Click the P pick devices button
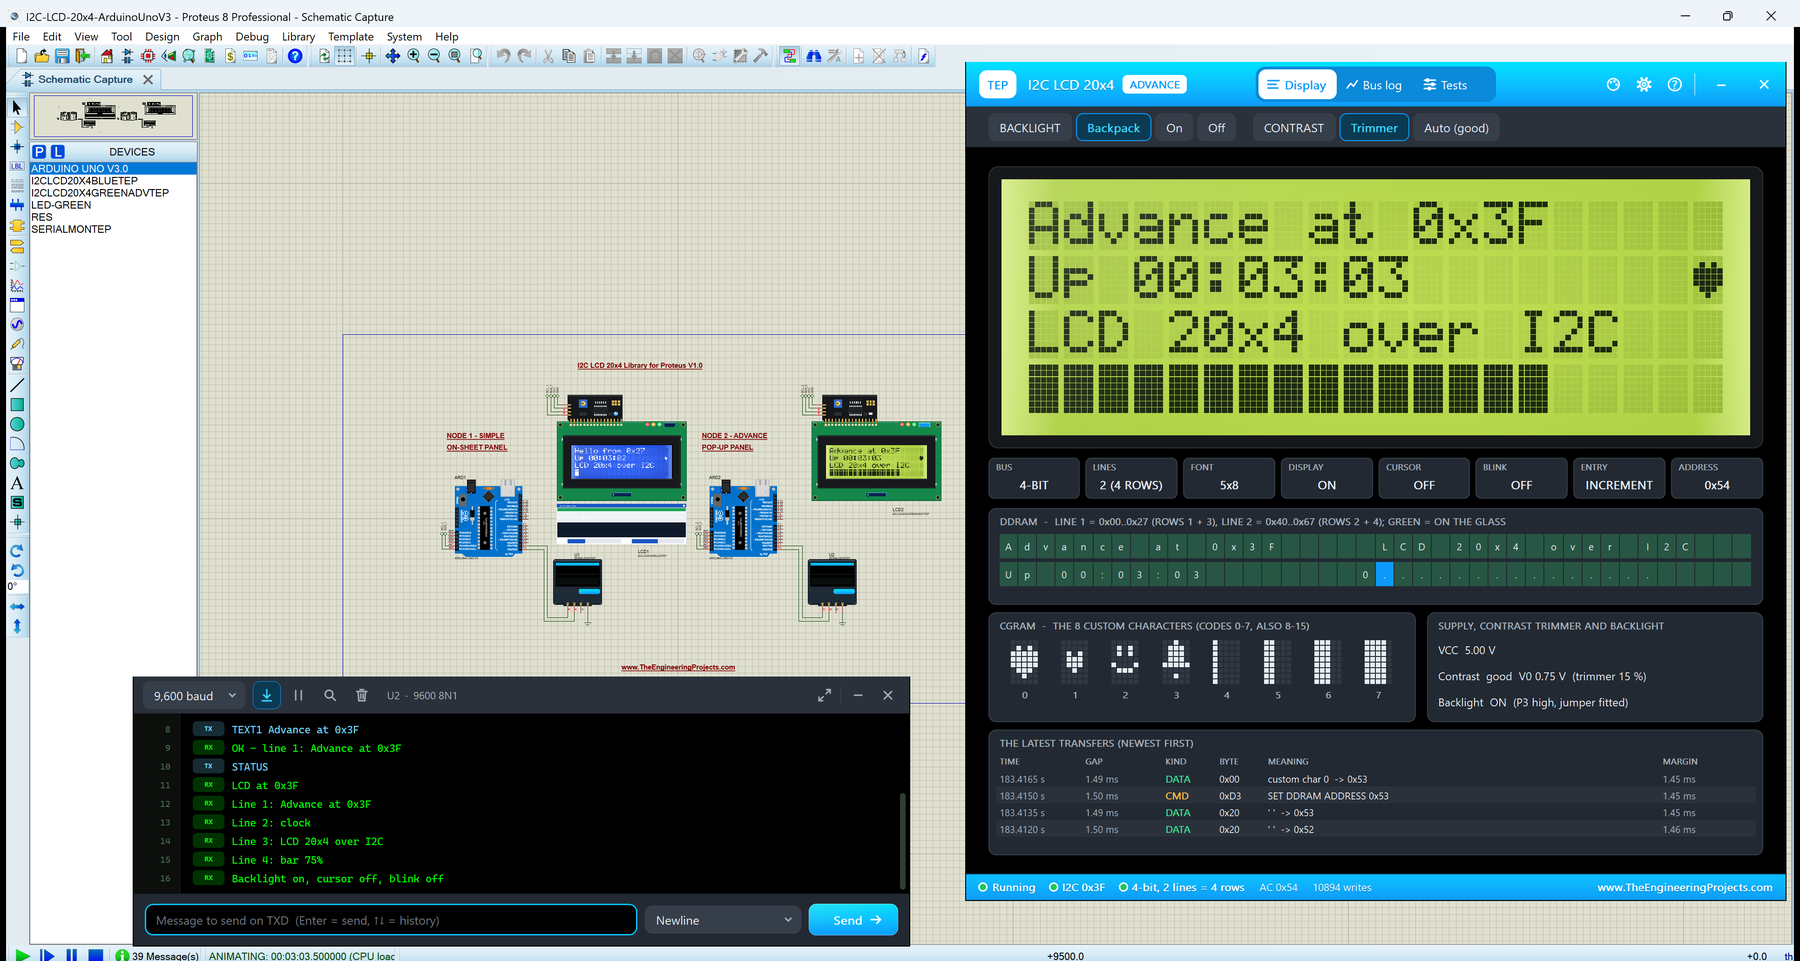1800x961 pixels. click(x=39, y=151)
